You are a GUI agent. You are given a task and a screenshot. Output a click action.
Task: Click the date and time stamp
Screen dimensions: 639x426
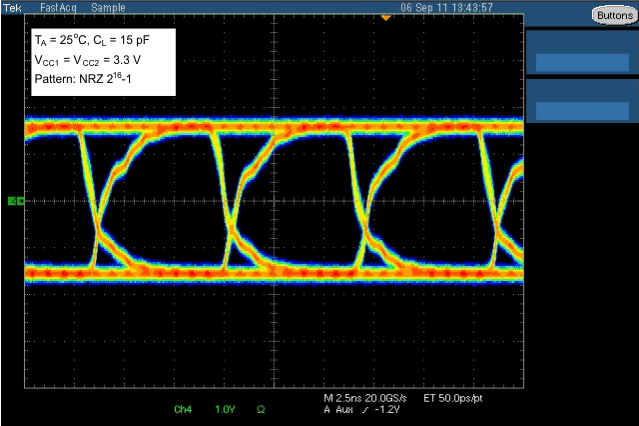pyautogui.click(x=446, y=7)
